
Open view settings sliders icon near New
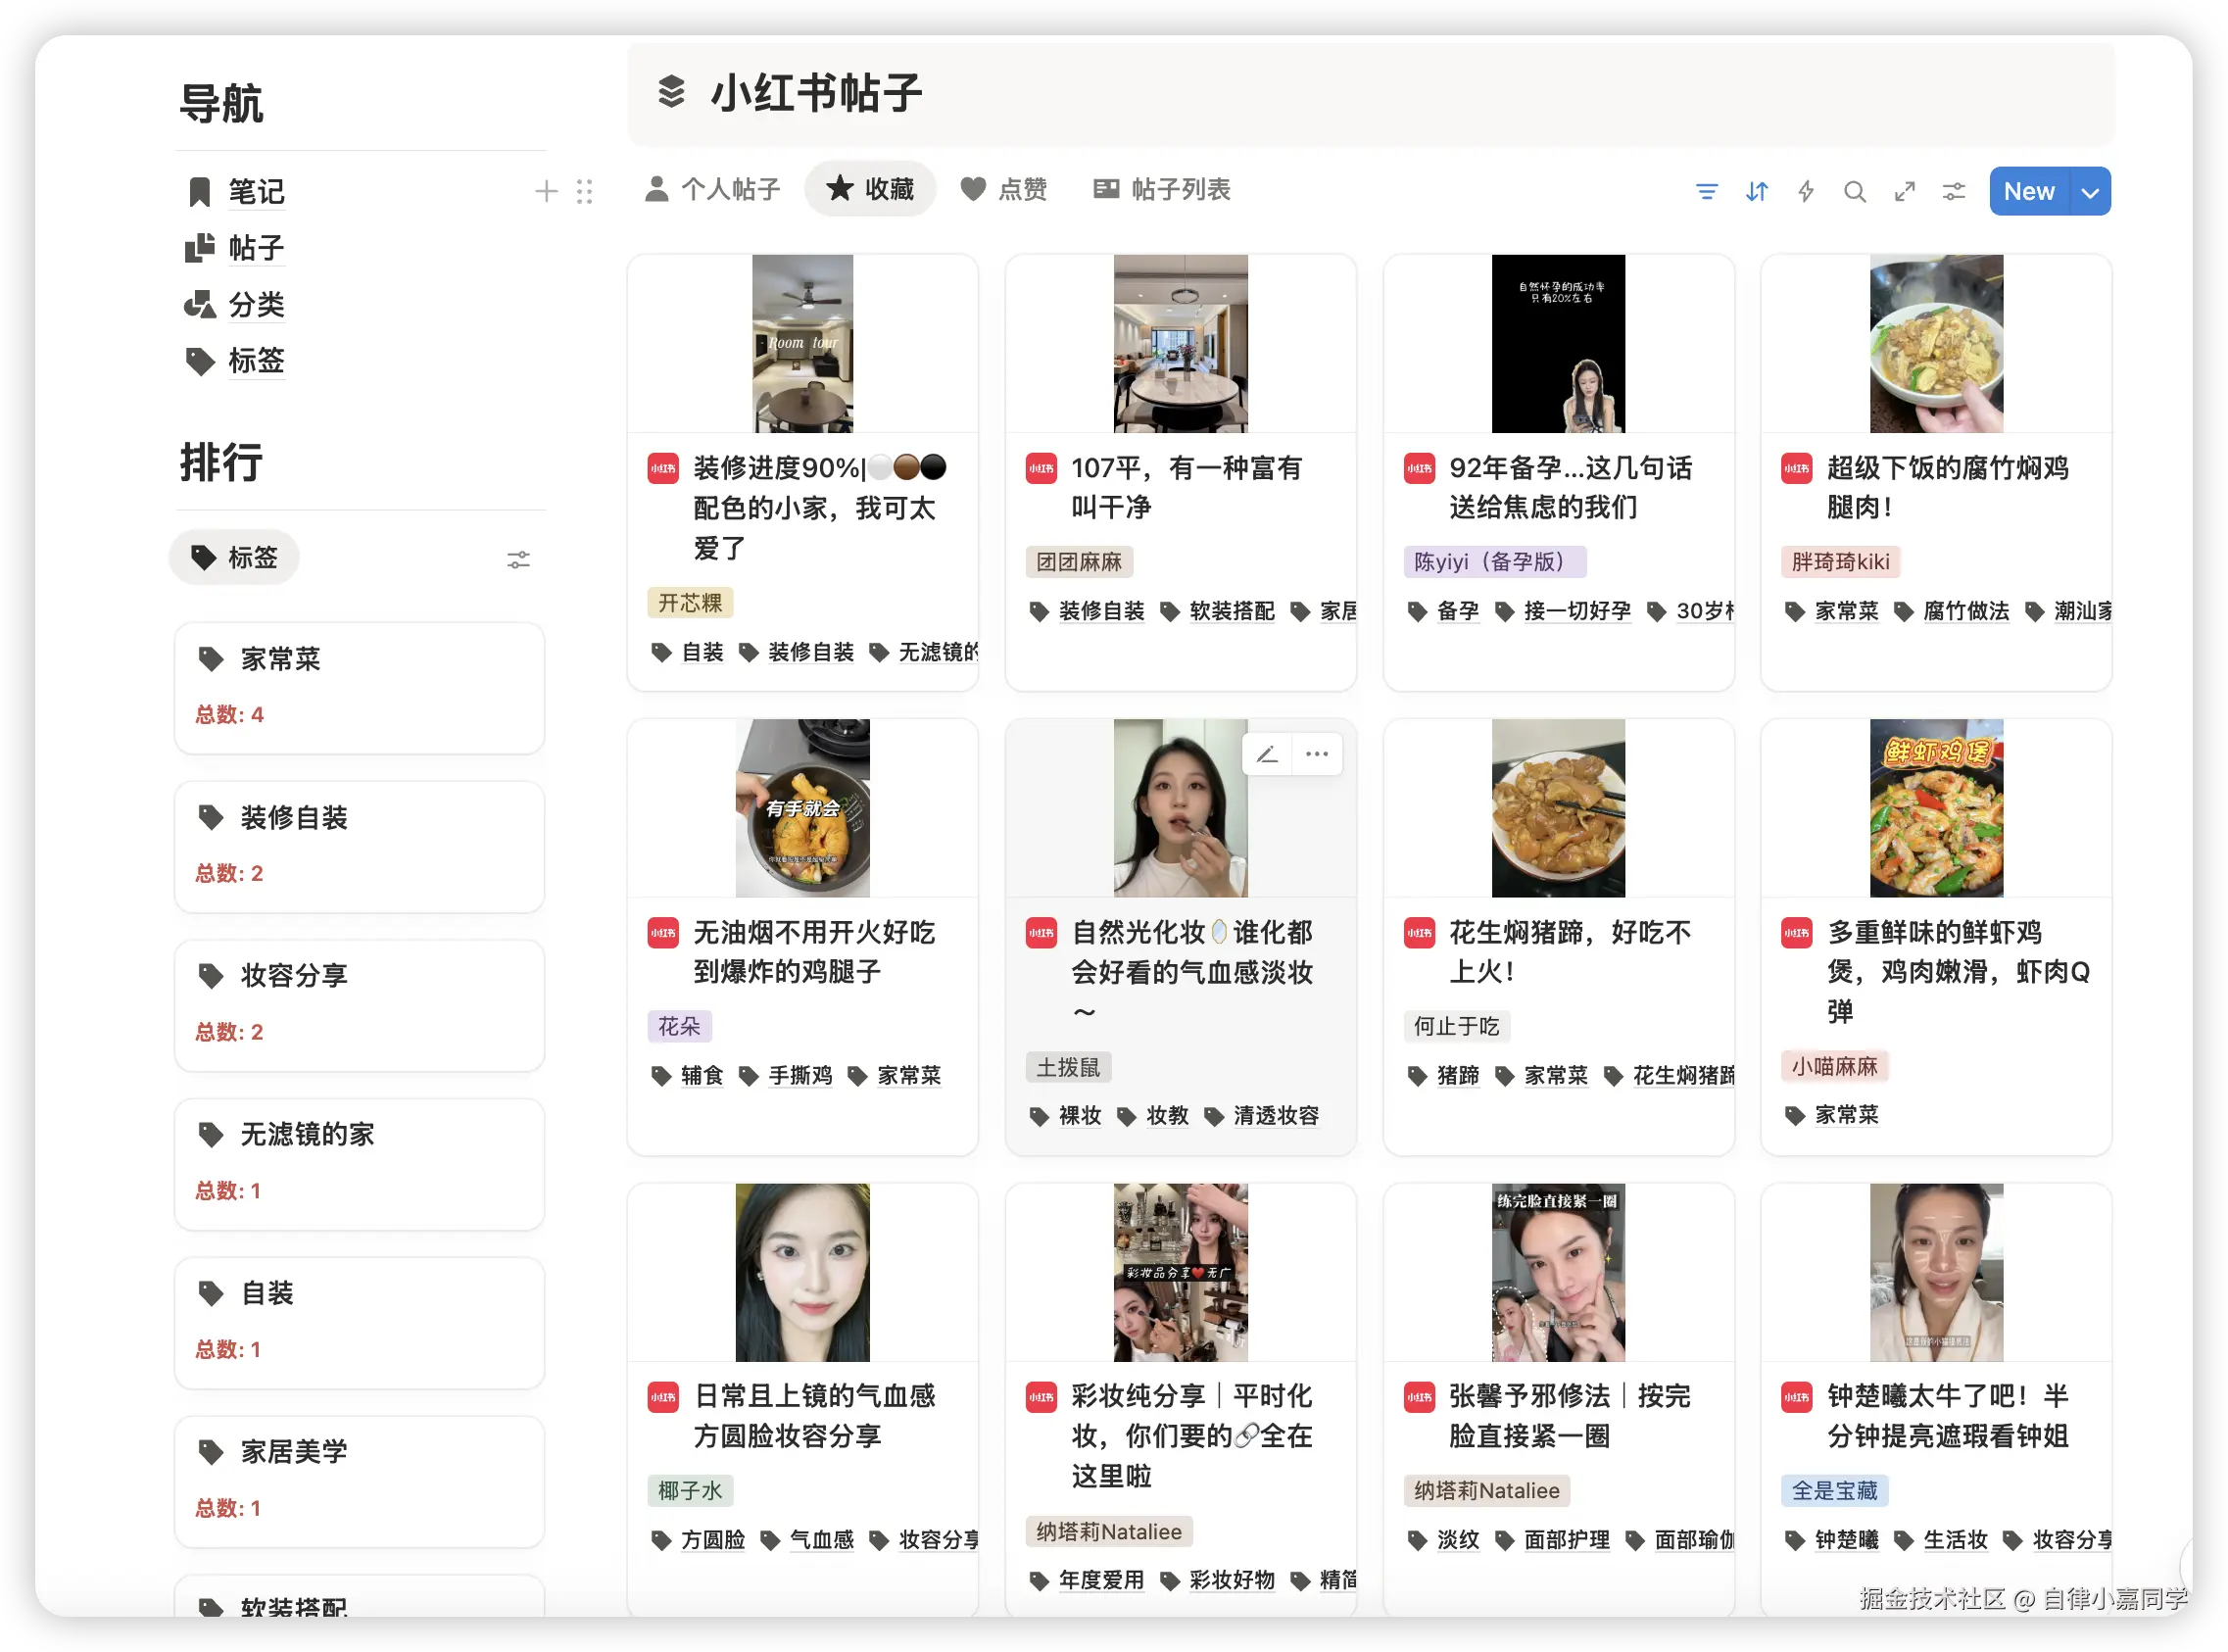(x=1953, y=191)
